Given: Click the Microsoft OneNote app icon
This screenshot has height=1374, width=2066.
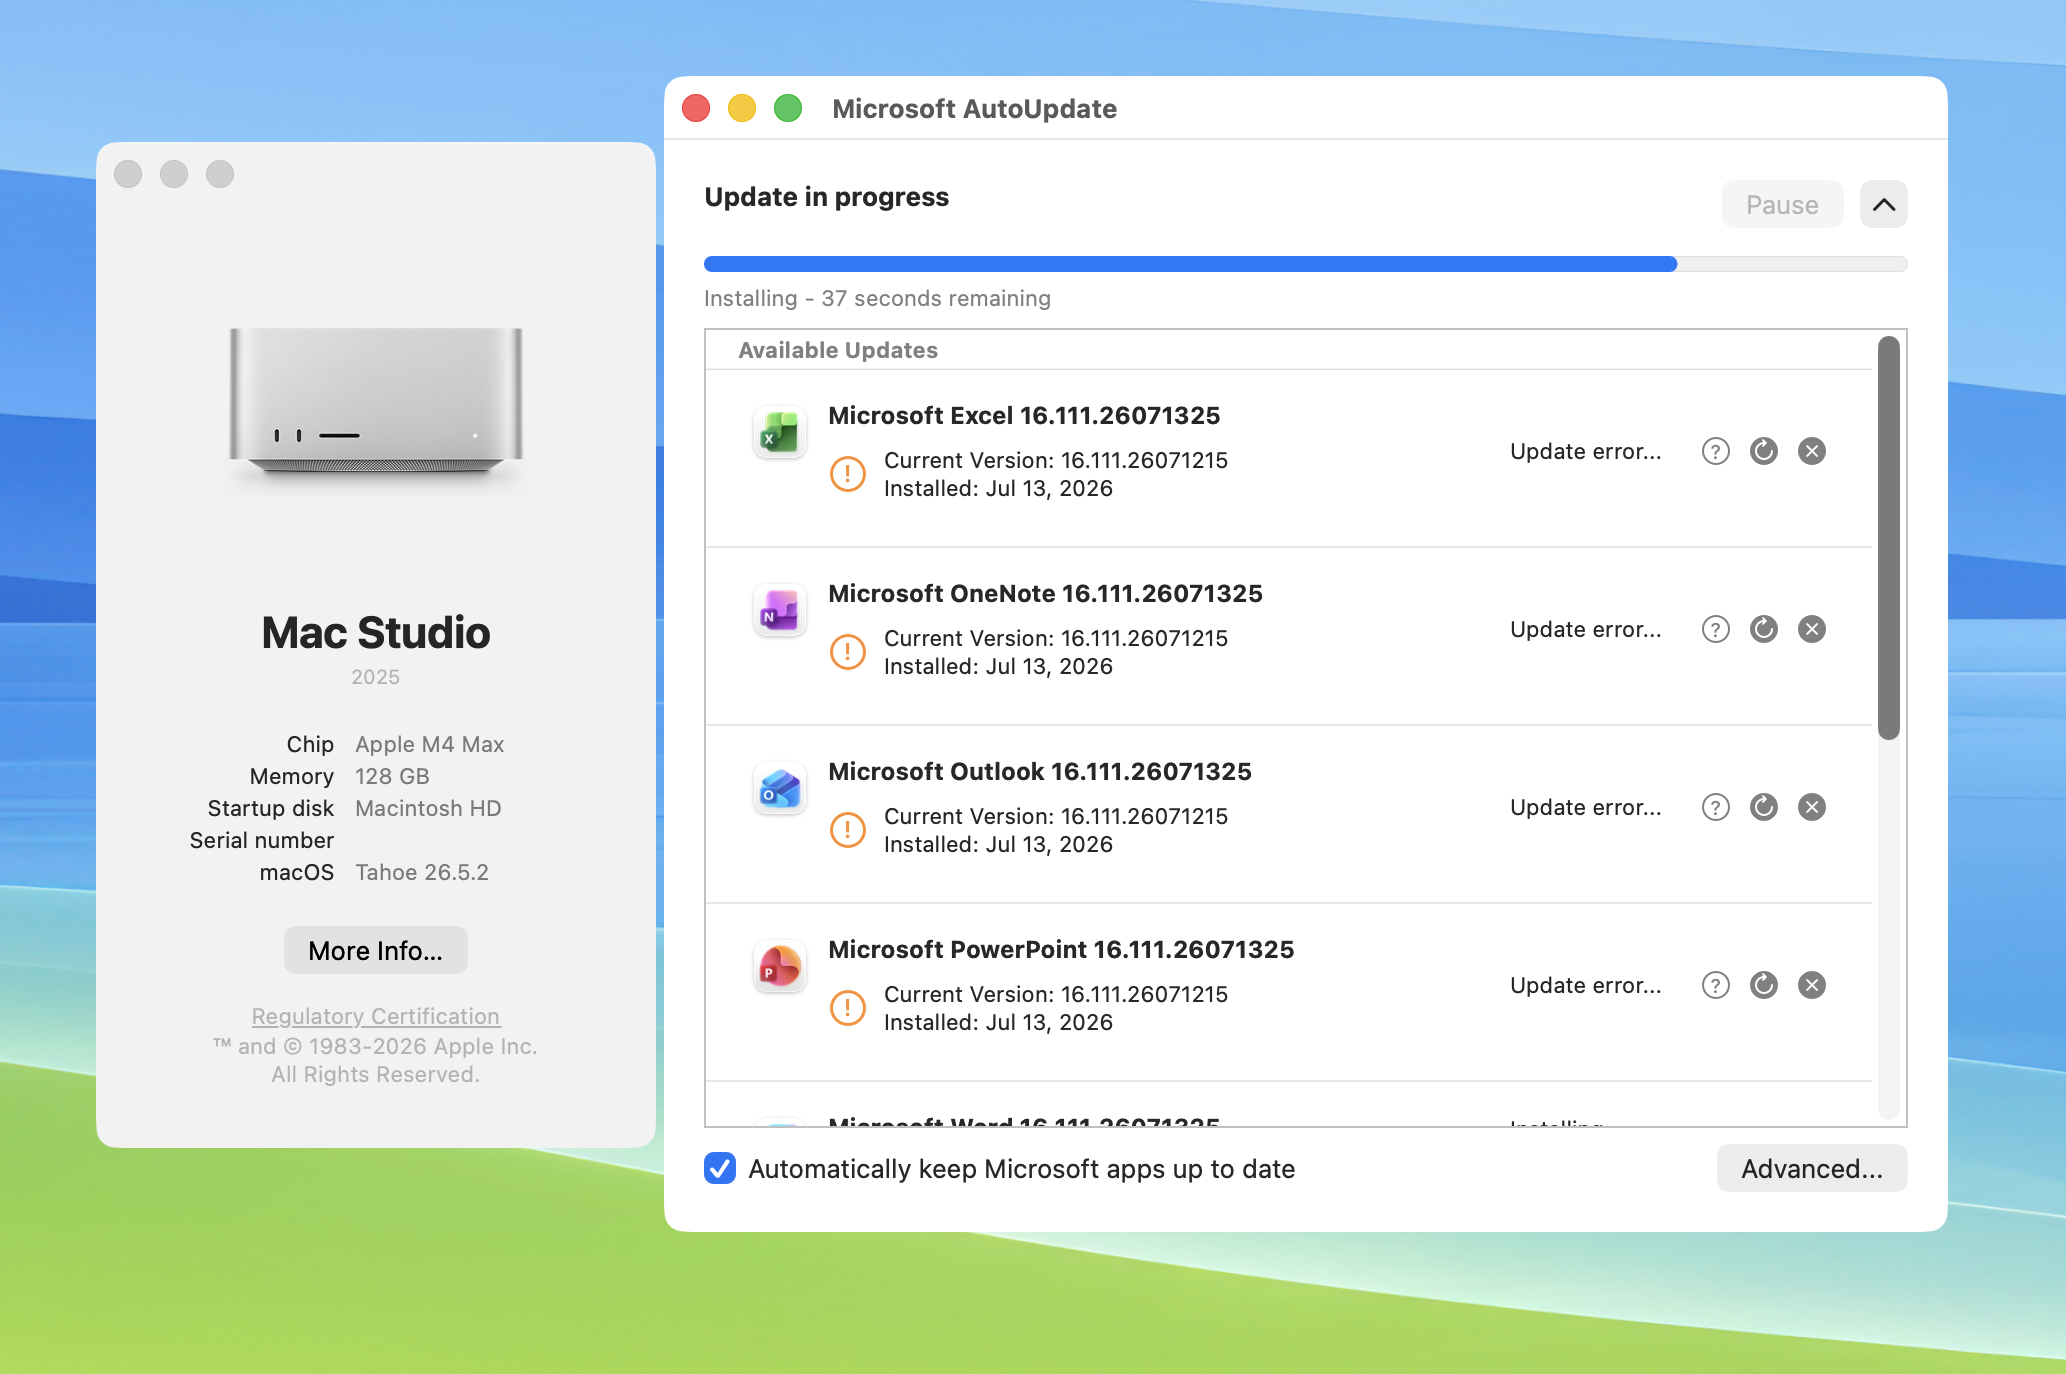Looking at the screenshot, I should [779, 611].
